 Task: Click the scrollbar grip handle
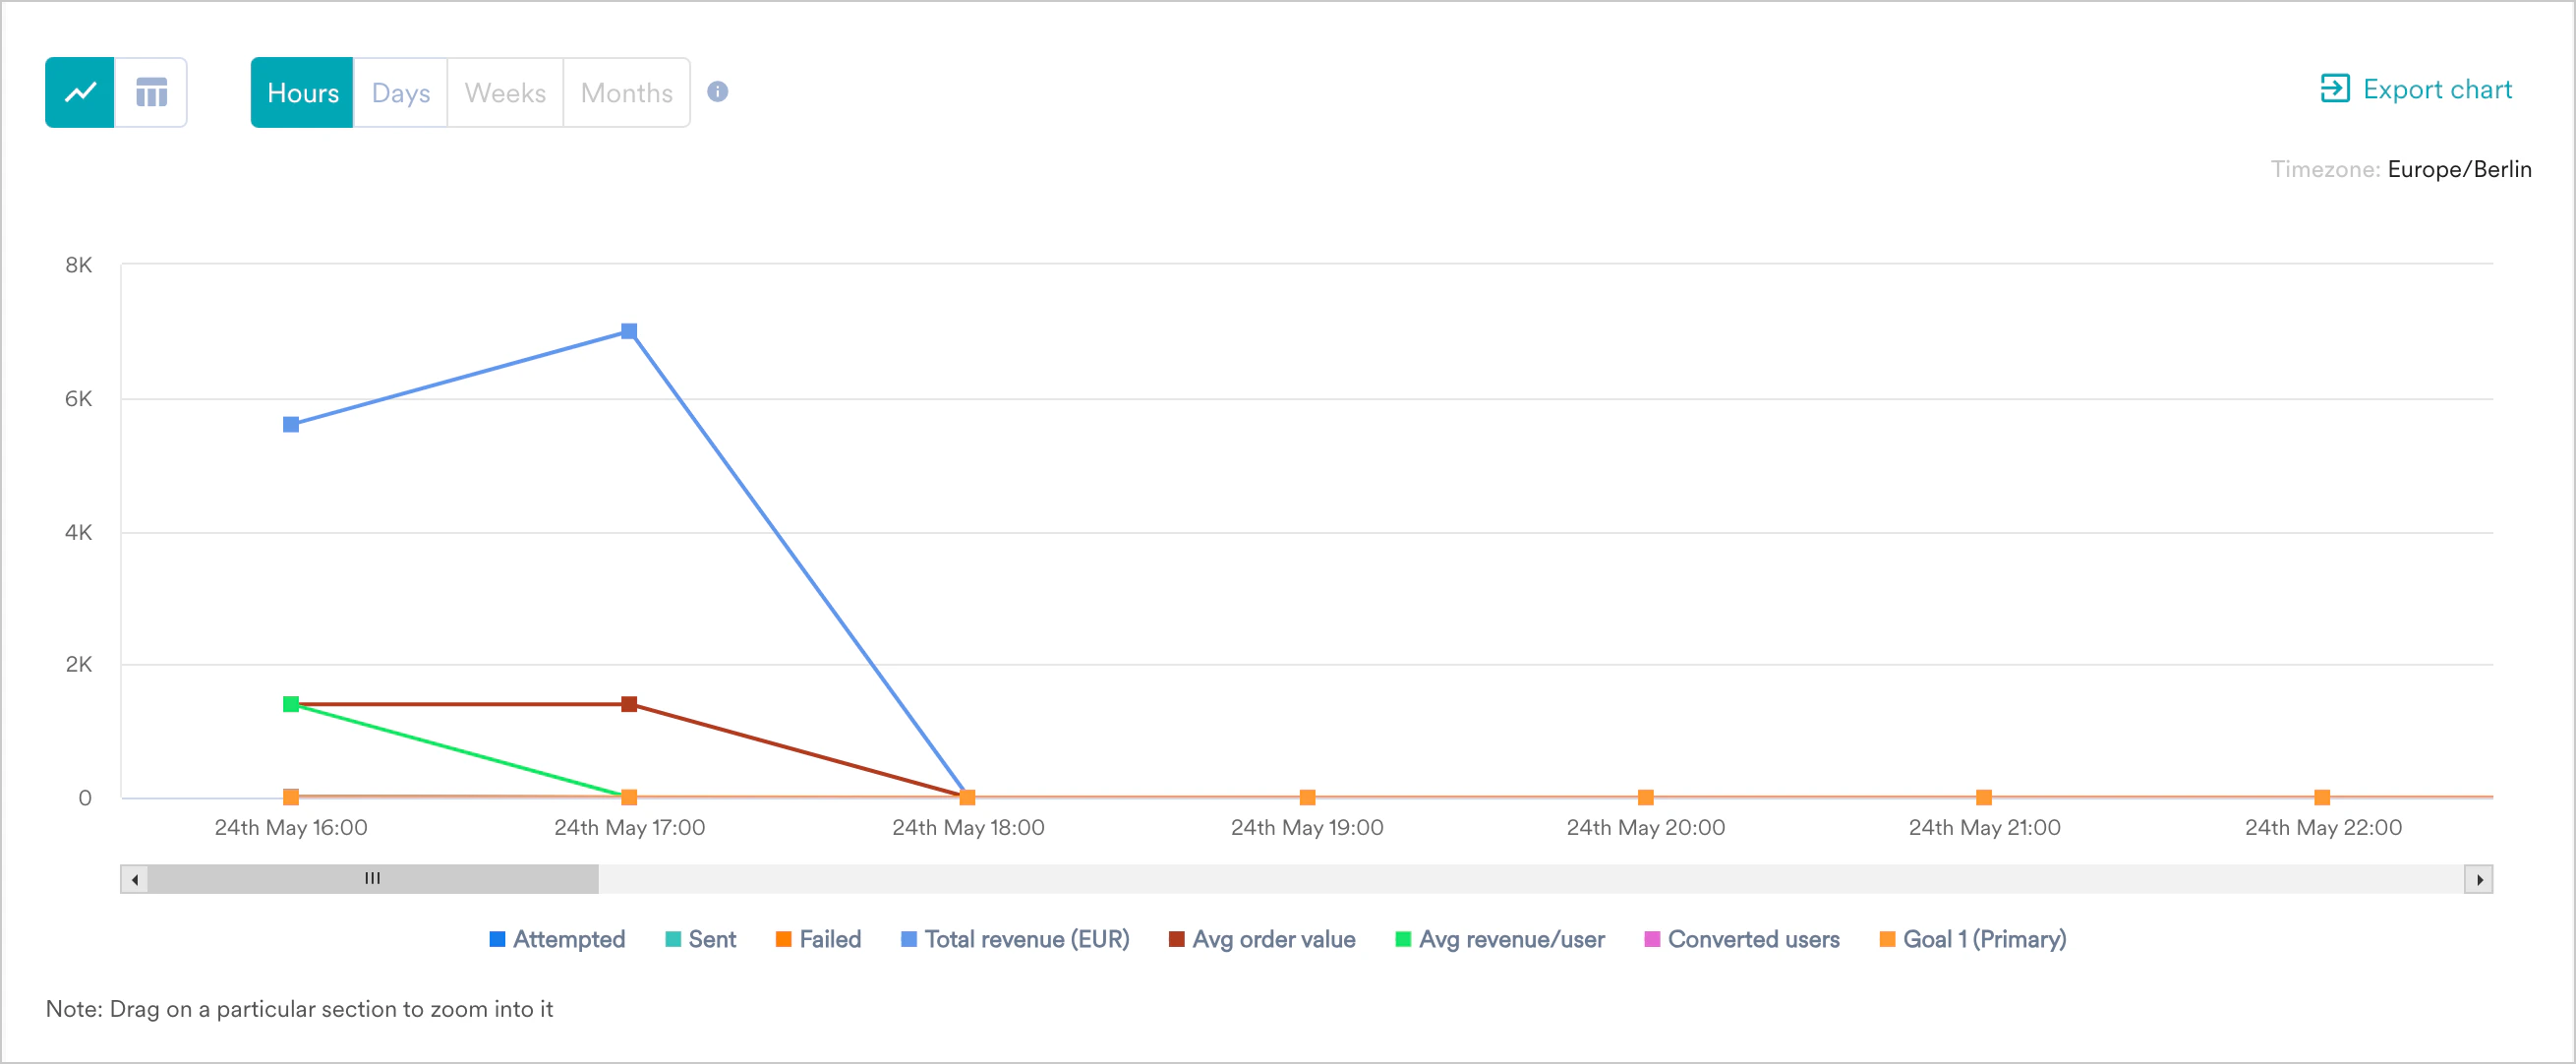pyautogui.click(x=373, y=878)
